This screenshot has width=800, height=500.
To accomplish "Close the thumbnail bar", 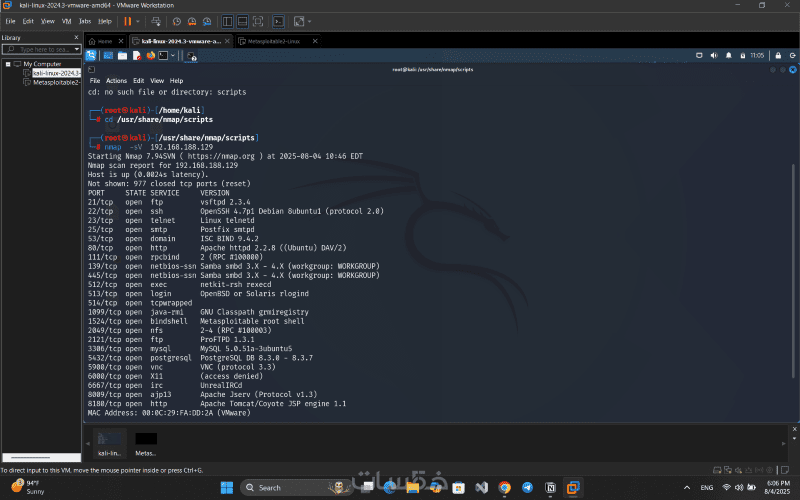I will point(794,430).
